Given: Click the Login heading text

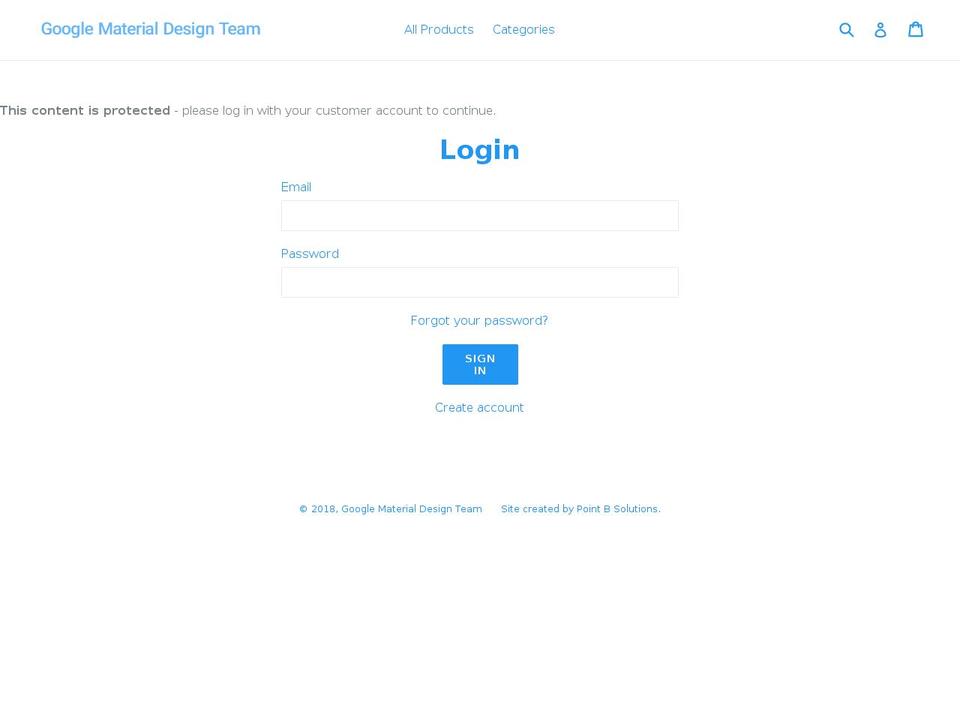Looking at the screenshot, I should click(x=479, y=149).
